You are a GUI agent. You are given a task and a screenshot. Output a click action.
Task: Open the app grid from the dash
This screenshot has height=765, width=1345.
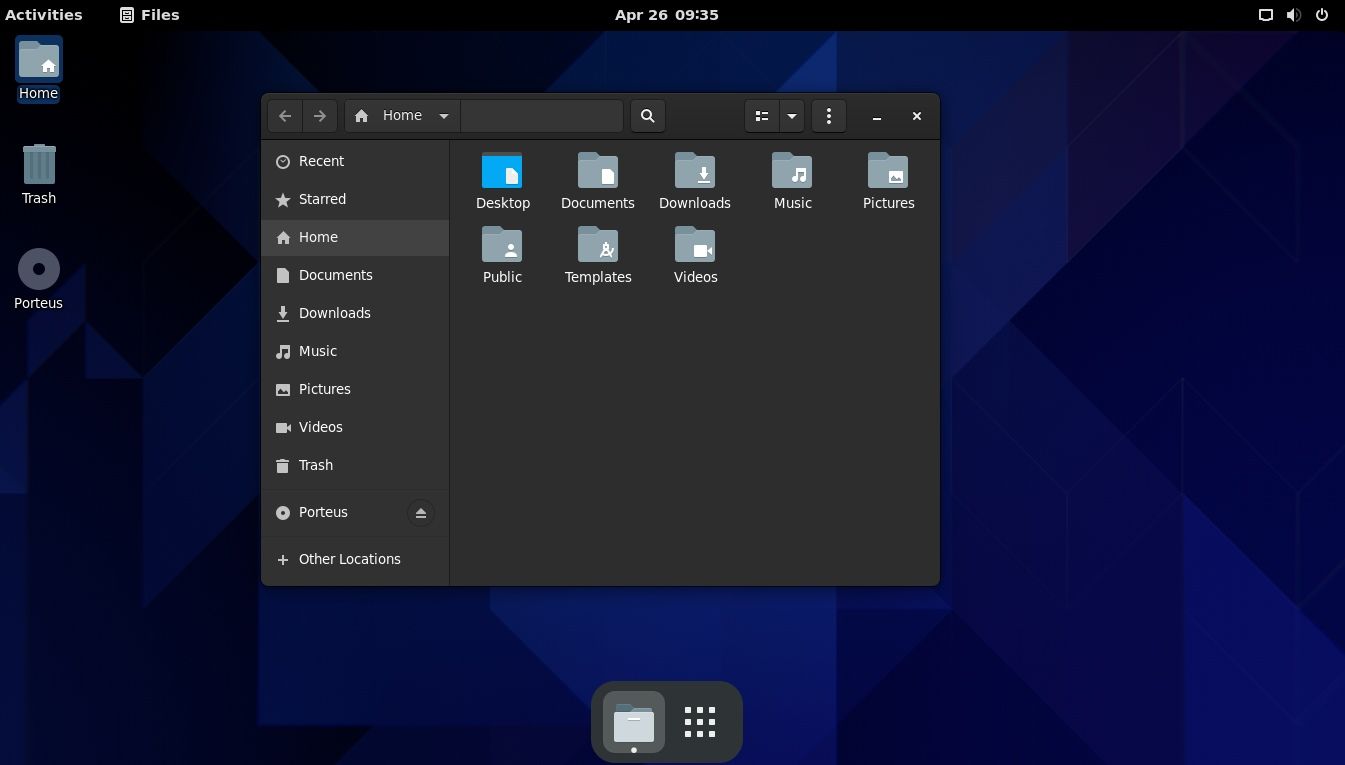tap(699, 721)
